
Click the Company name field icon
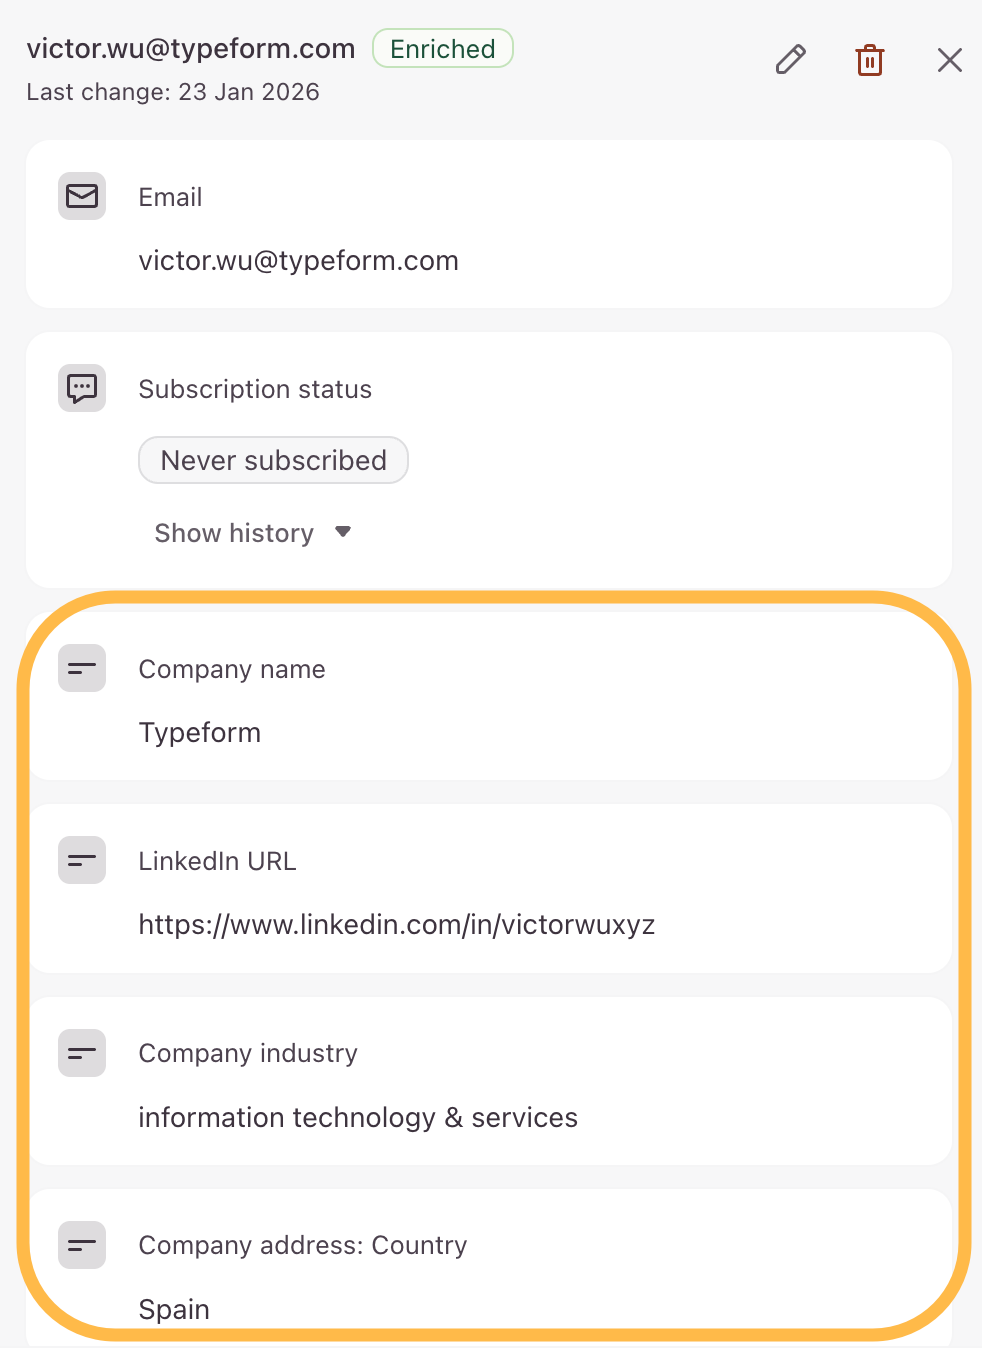pyautogui.click(x=82, y=668)
